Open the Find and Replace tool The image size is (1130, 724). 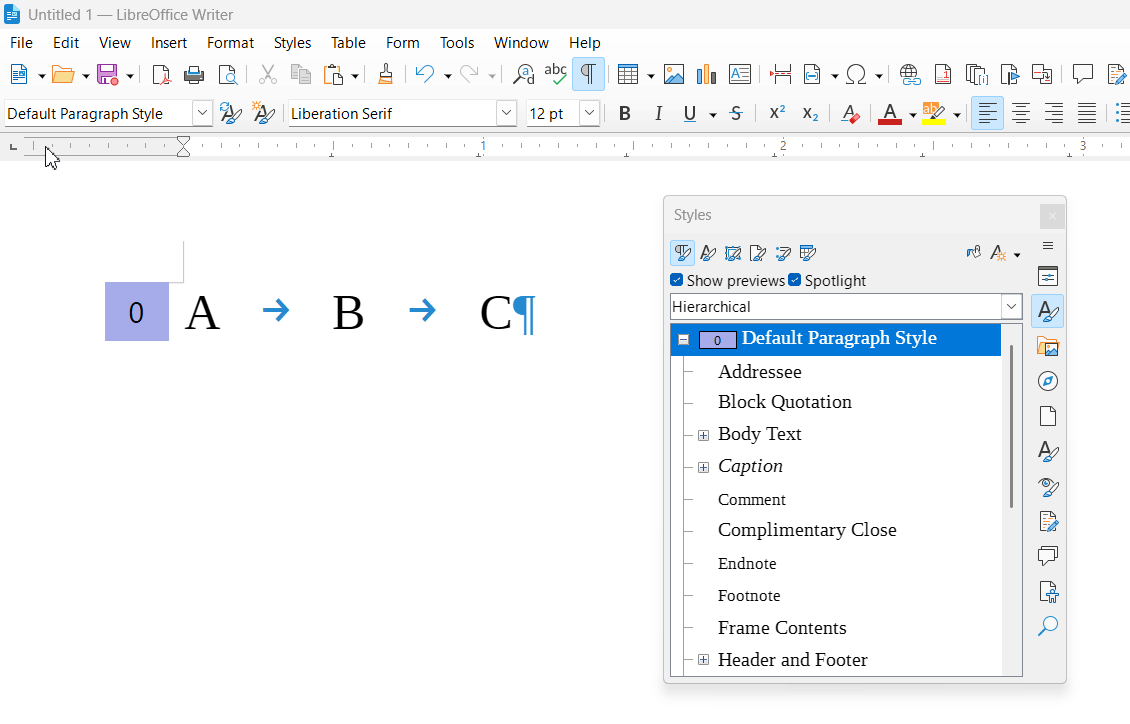[523, 74]
